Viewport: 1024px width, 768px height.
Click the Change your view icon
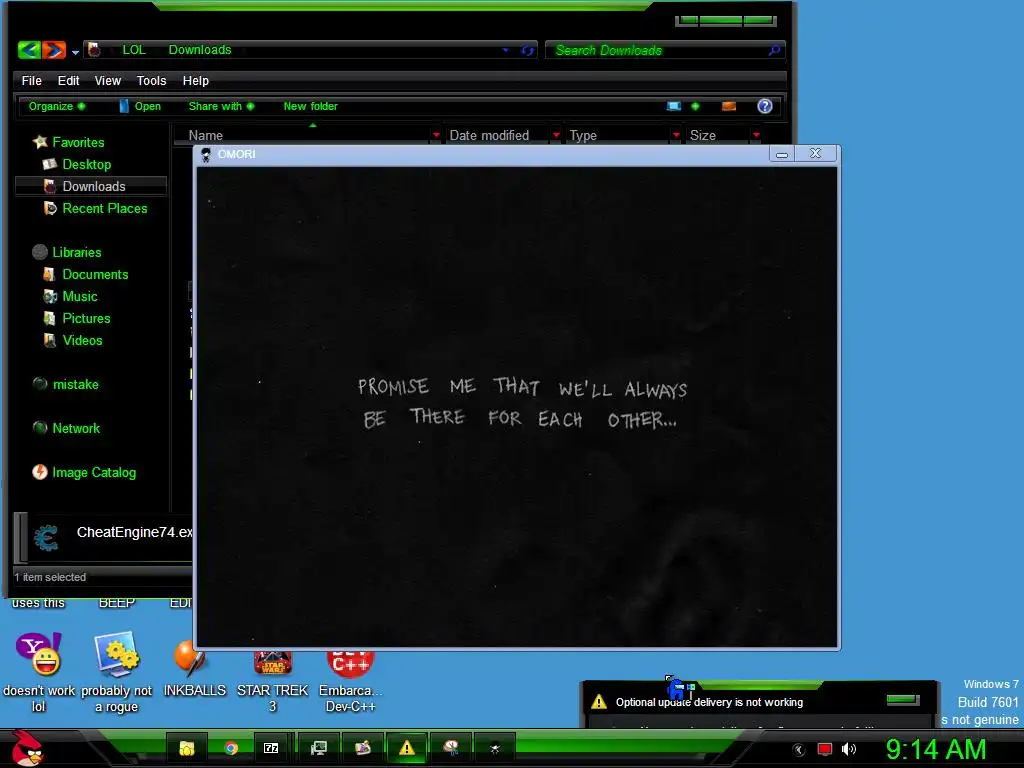[x=674, y=106]
